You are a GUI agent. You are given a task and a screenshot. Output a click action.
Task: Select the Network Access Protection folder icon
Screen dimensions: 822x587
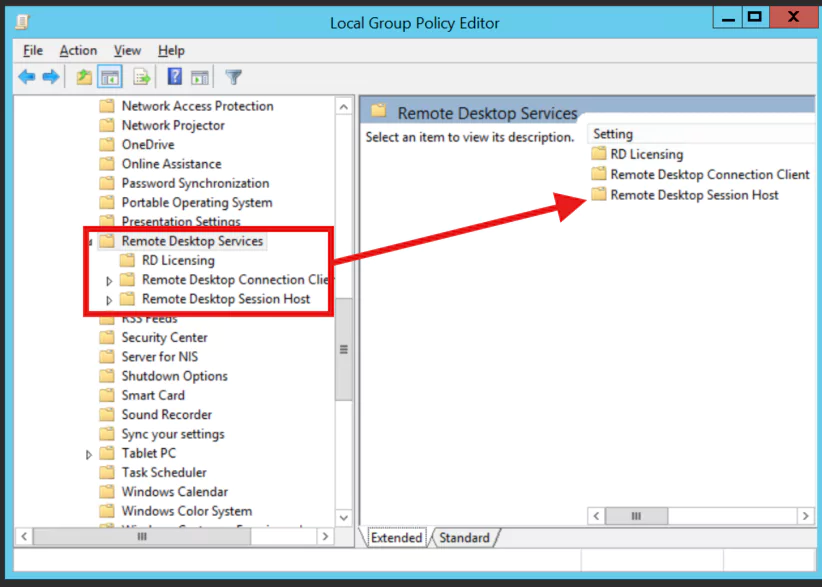pyautogui.click(x=107, y=106)
